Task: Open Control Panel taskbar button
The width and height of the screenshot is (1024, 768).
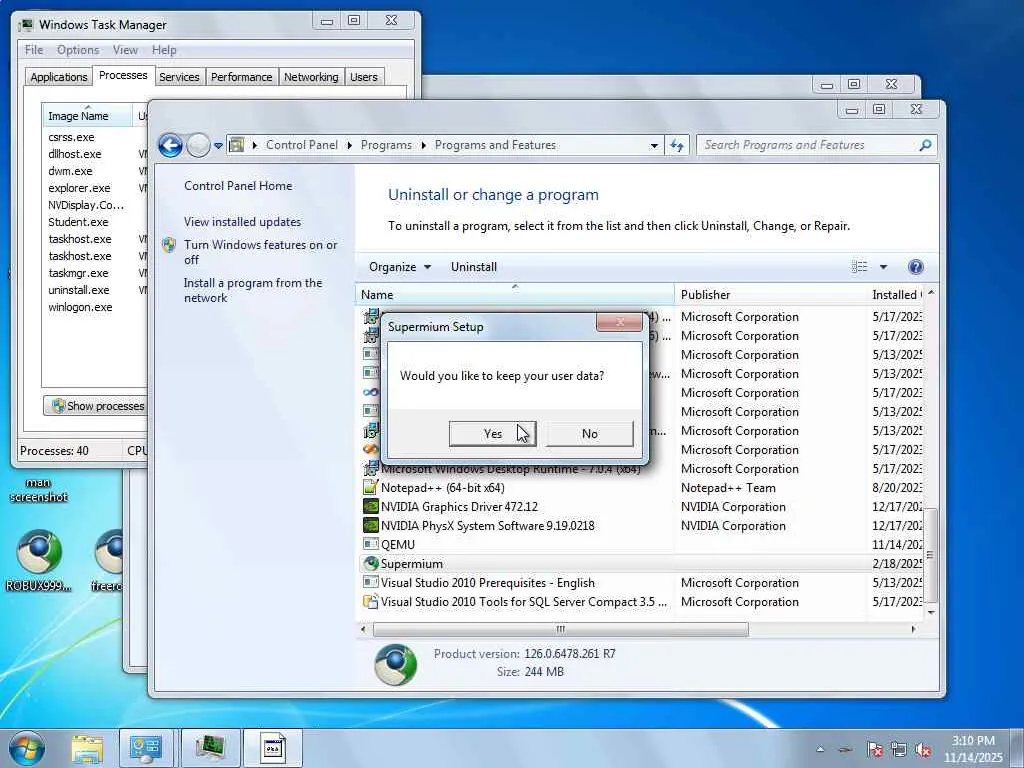Action: point(146,748)
